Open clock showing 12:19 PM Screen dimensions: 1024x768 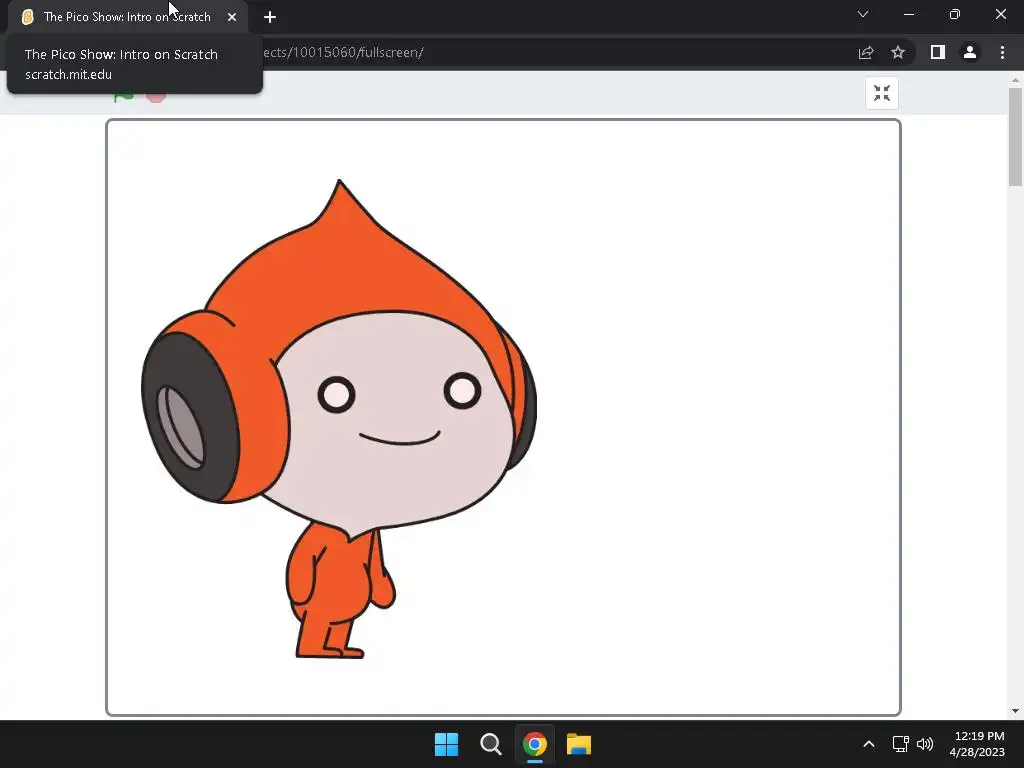[977, 744]
